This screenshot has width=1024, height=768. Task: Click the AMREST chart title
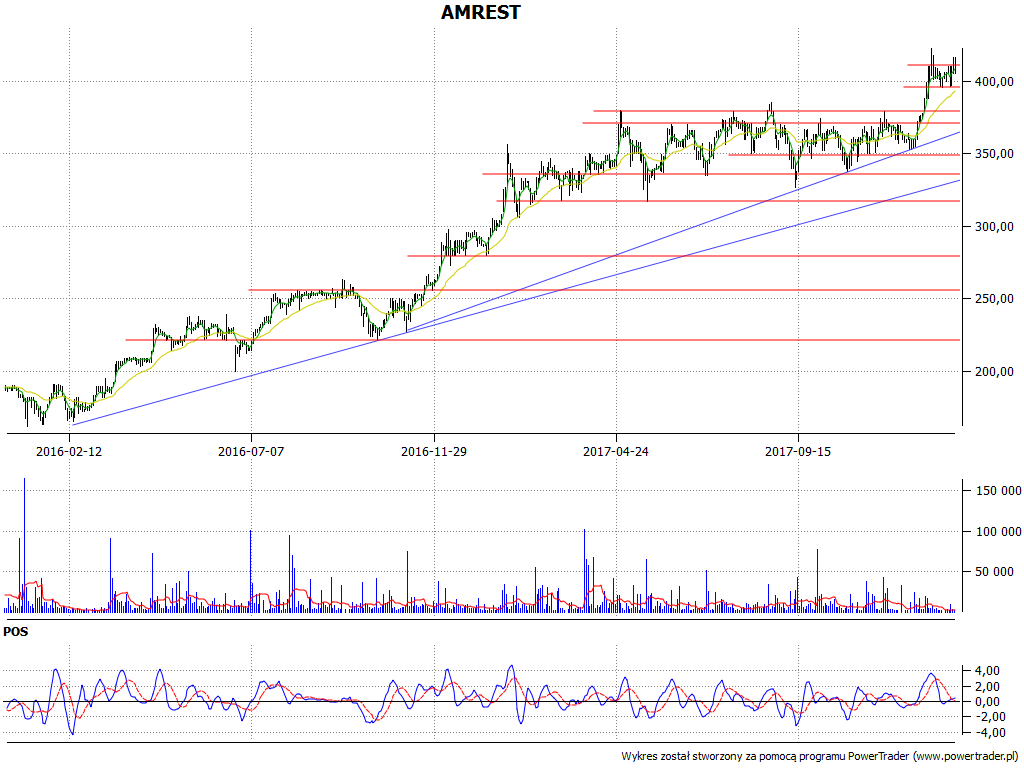[x=481, y=12]
